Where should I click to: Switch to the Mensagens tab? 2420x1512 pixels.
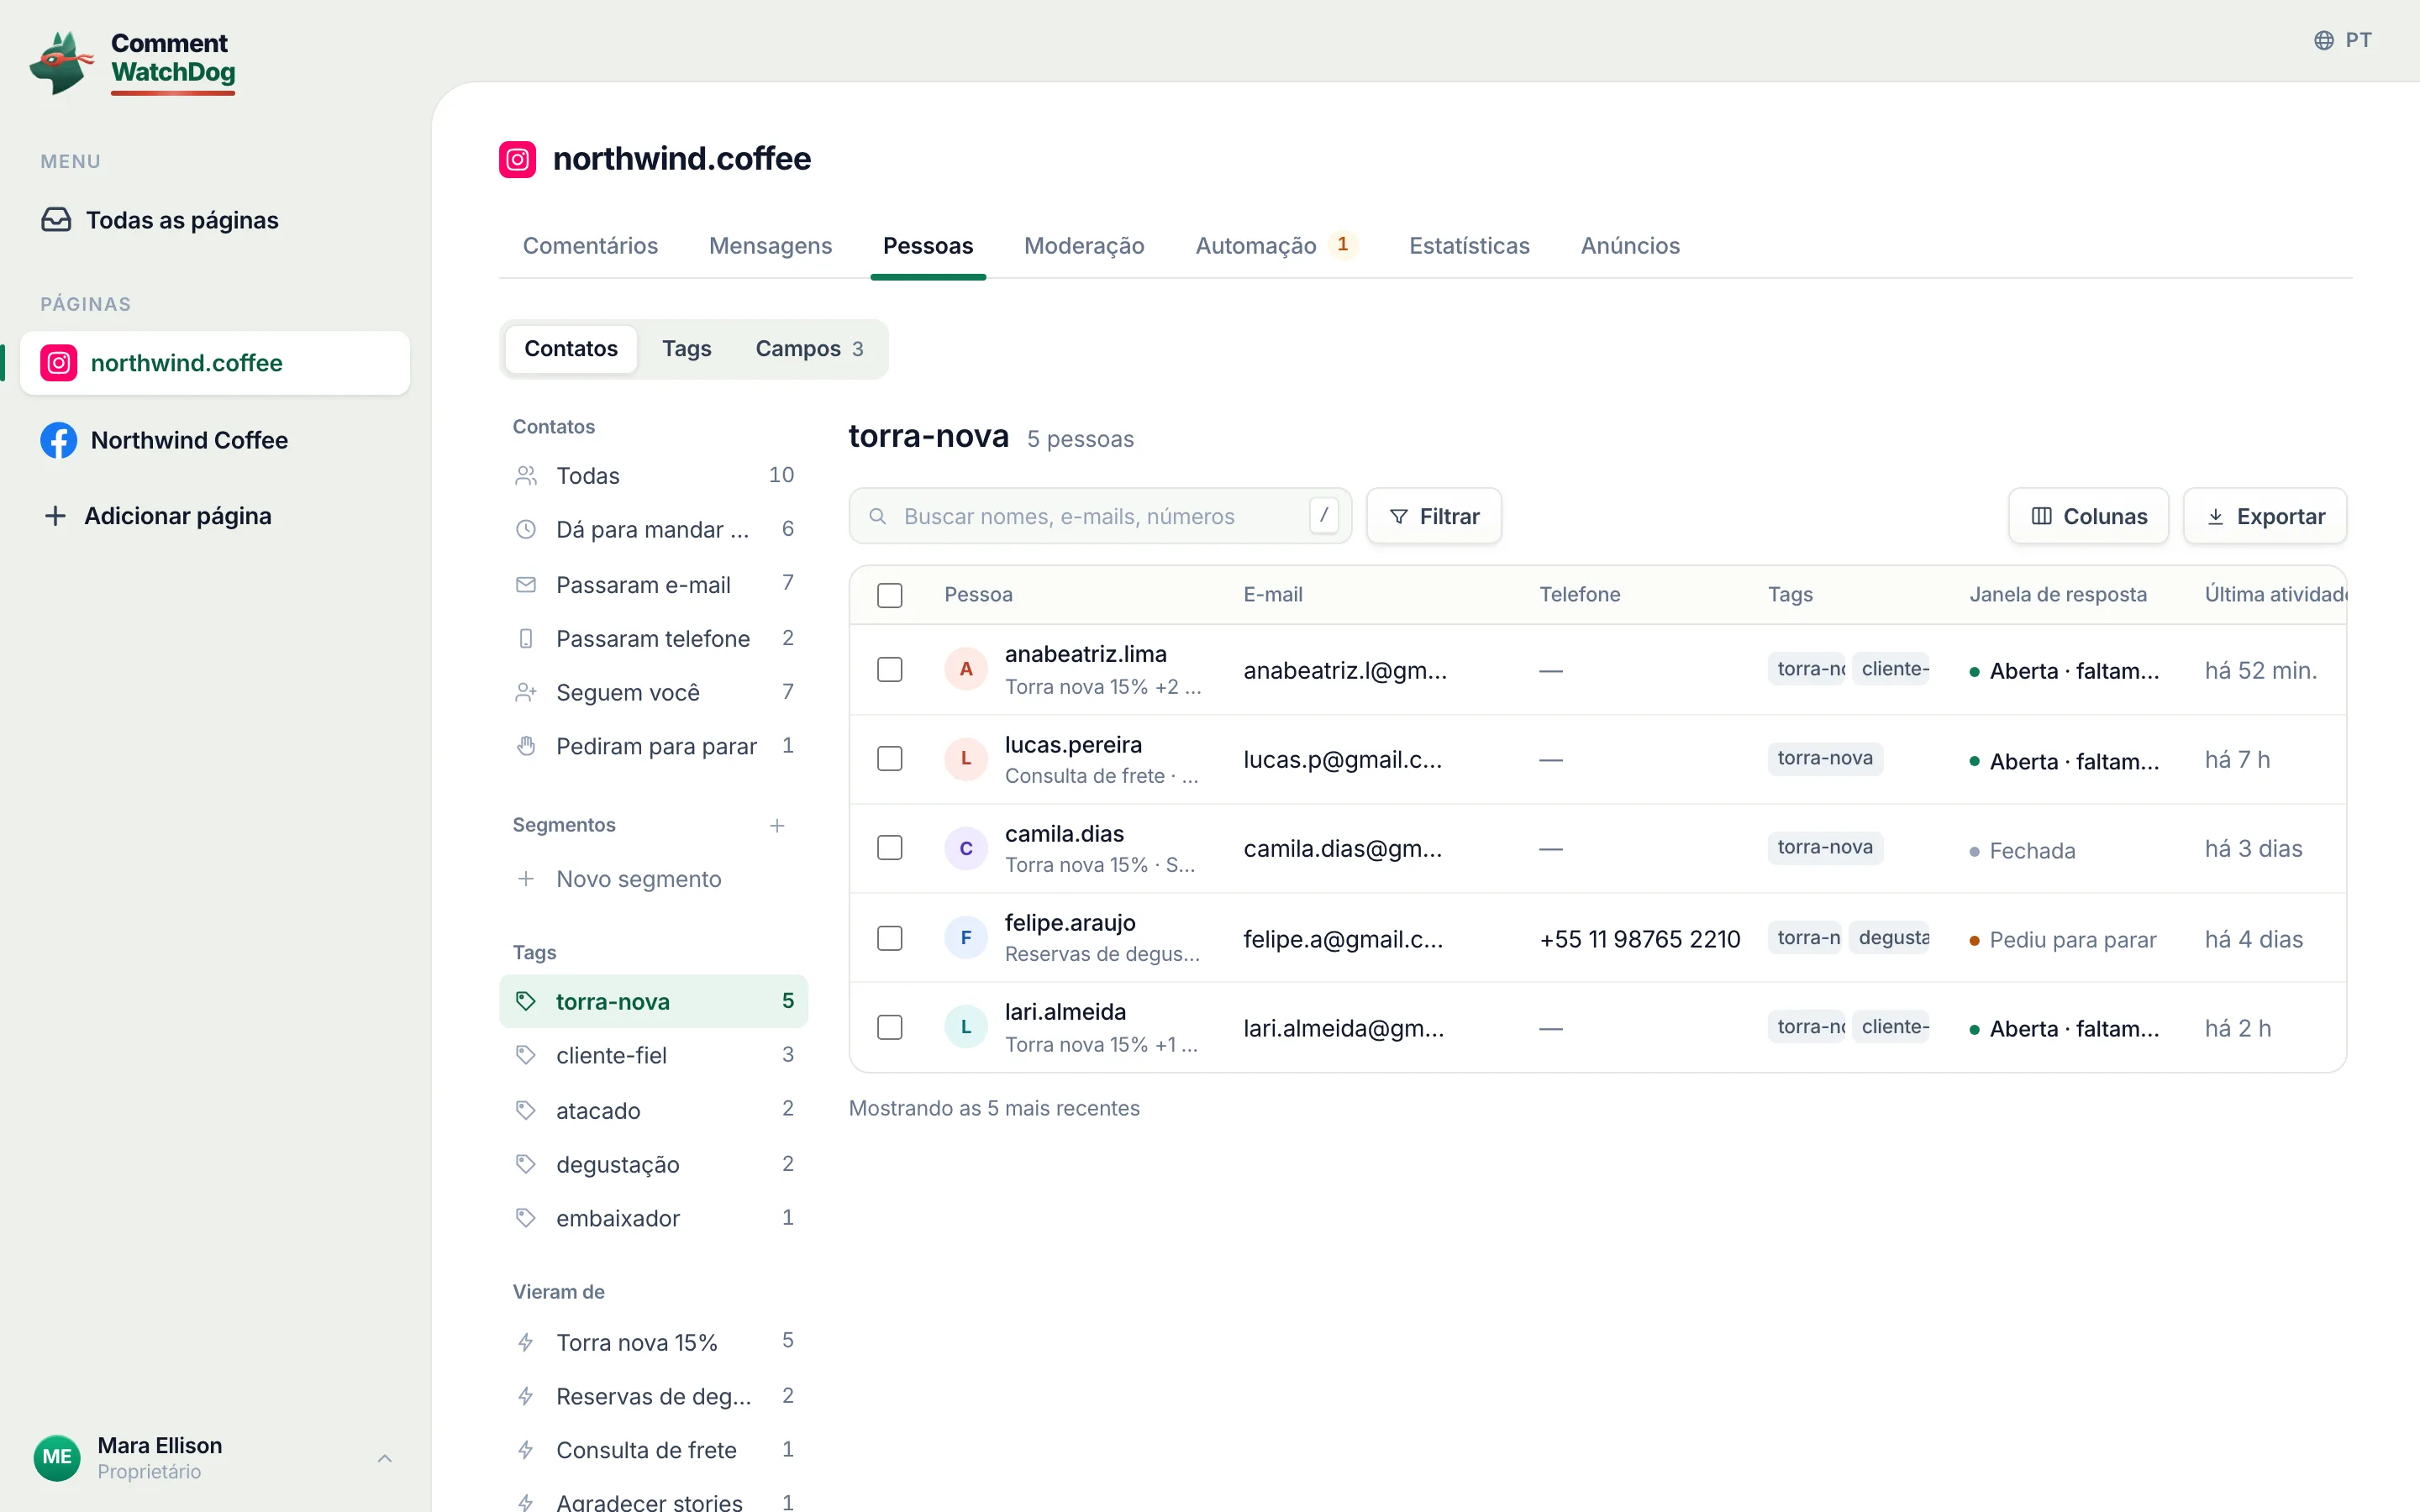tap(770, 246)
